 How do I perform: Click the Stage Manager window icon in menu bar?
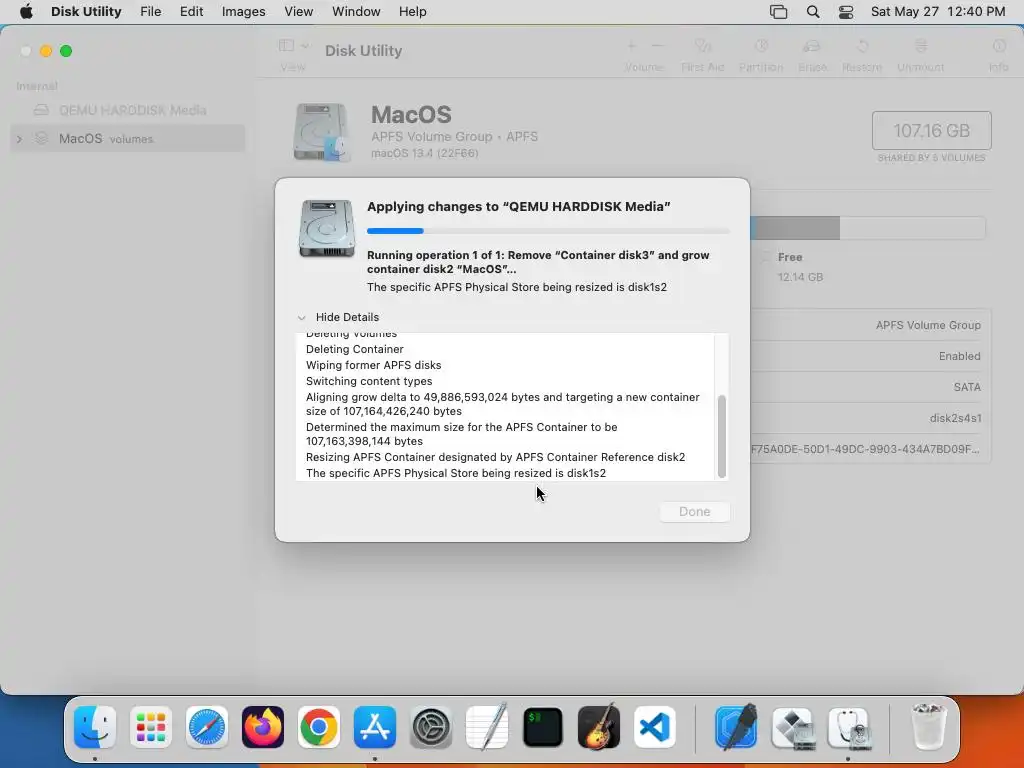778,12
